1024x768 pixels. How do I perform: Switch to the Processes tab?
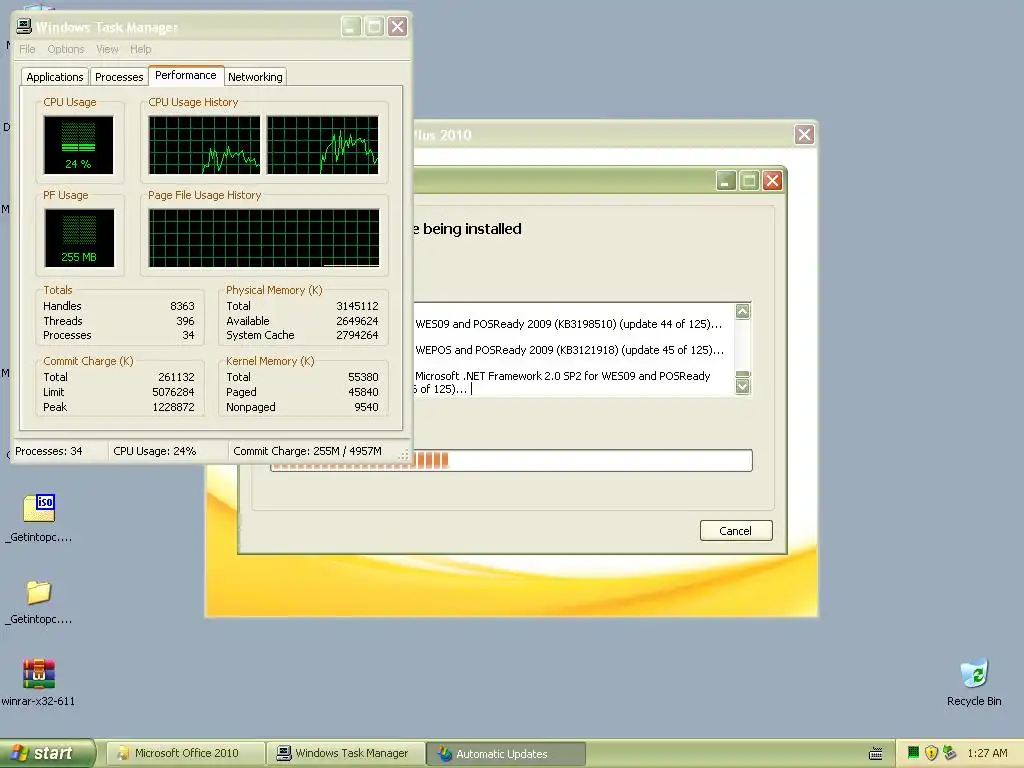click(119, 77)
